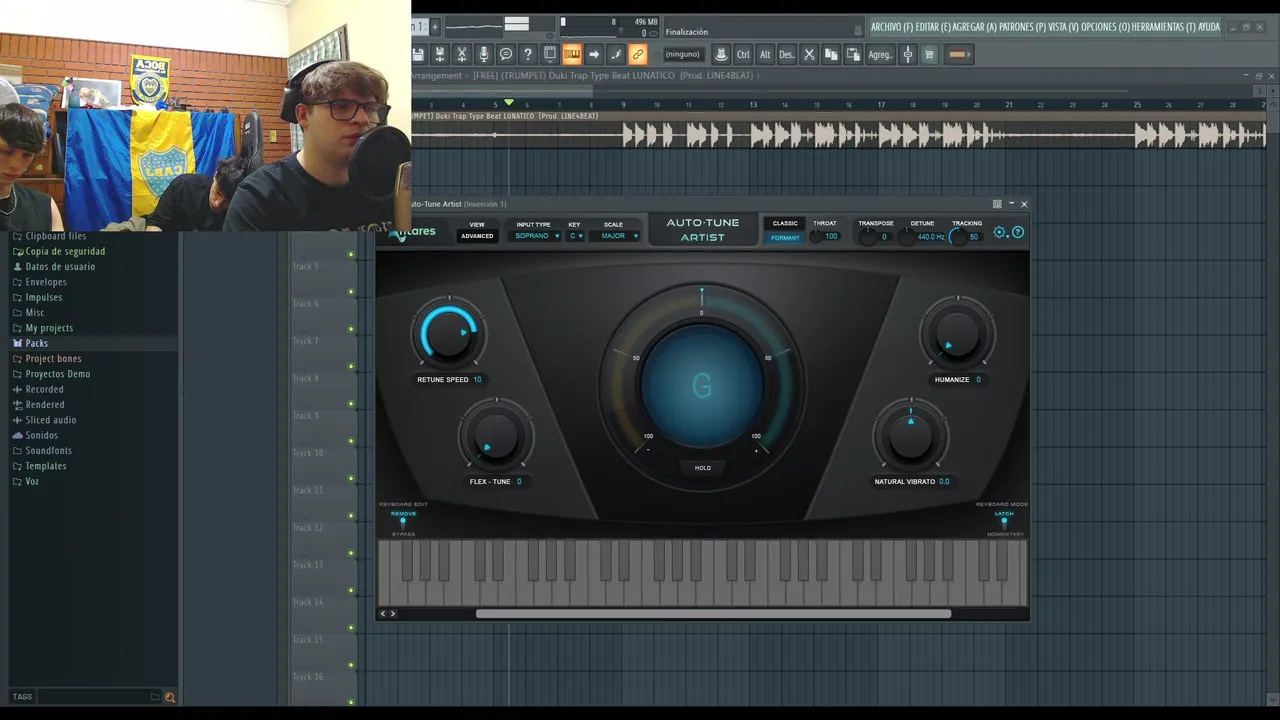The width and height of the screenshot is (1280, 720).
Task: Open Auto-Tune help question mark icon
Action: [1018, 233]
